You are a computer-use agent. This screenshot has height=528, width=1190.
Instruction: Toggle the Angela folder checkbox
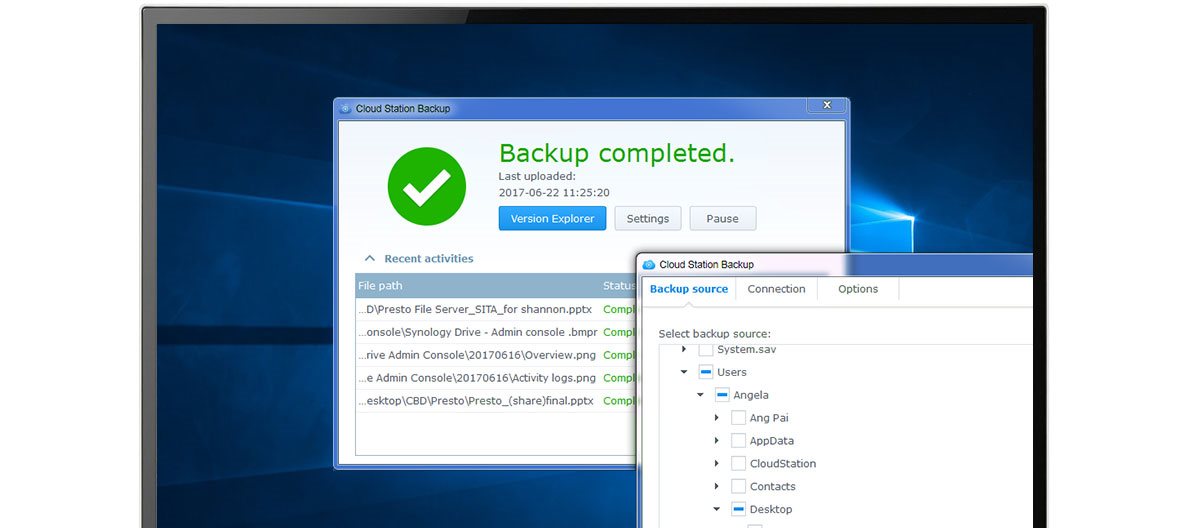[722, 394]
